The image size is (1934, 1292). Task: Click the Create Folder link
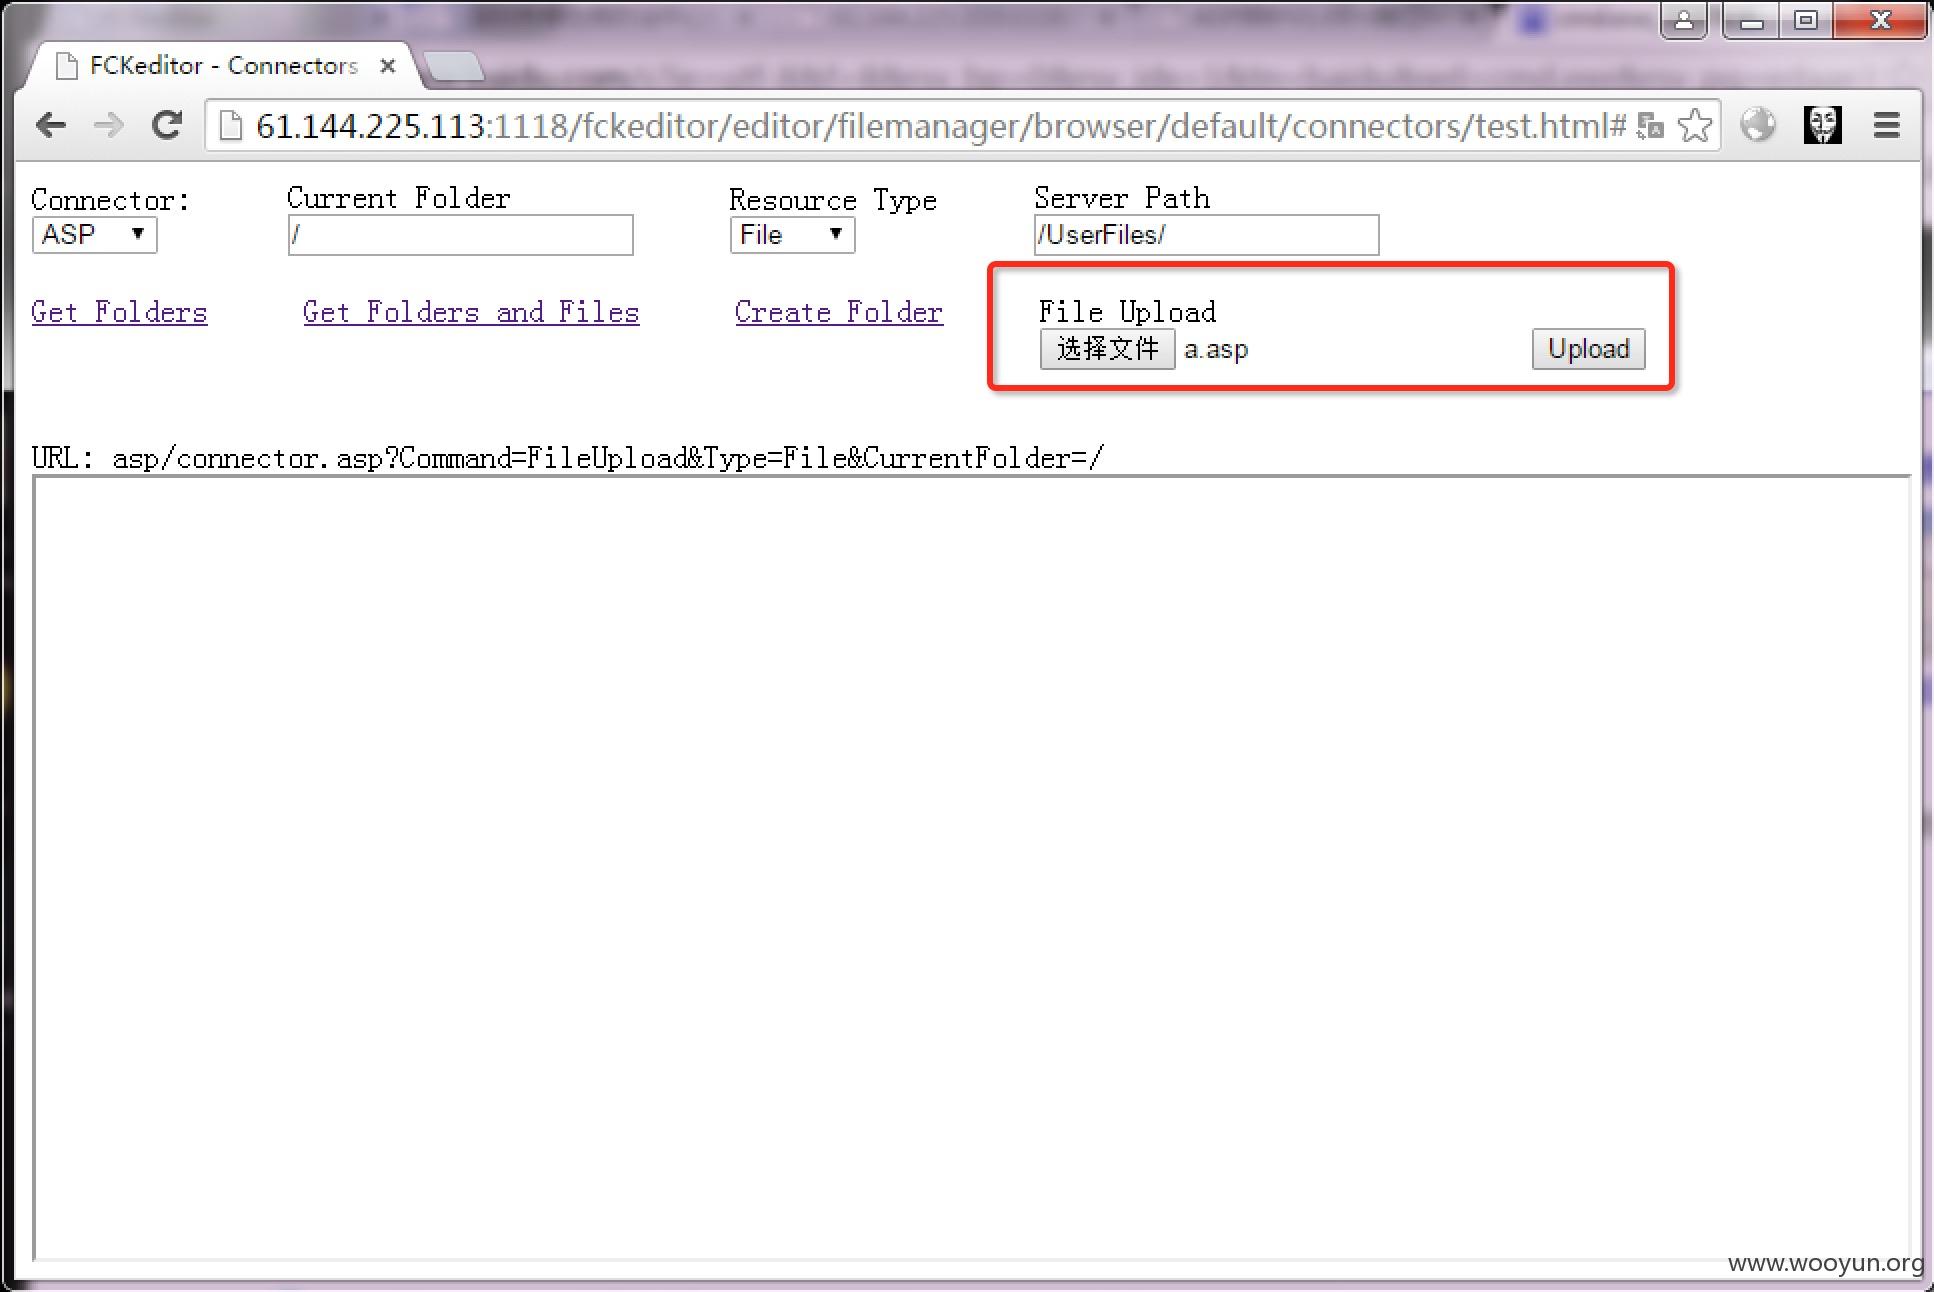tap(839, 312)
